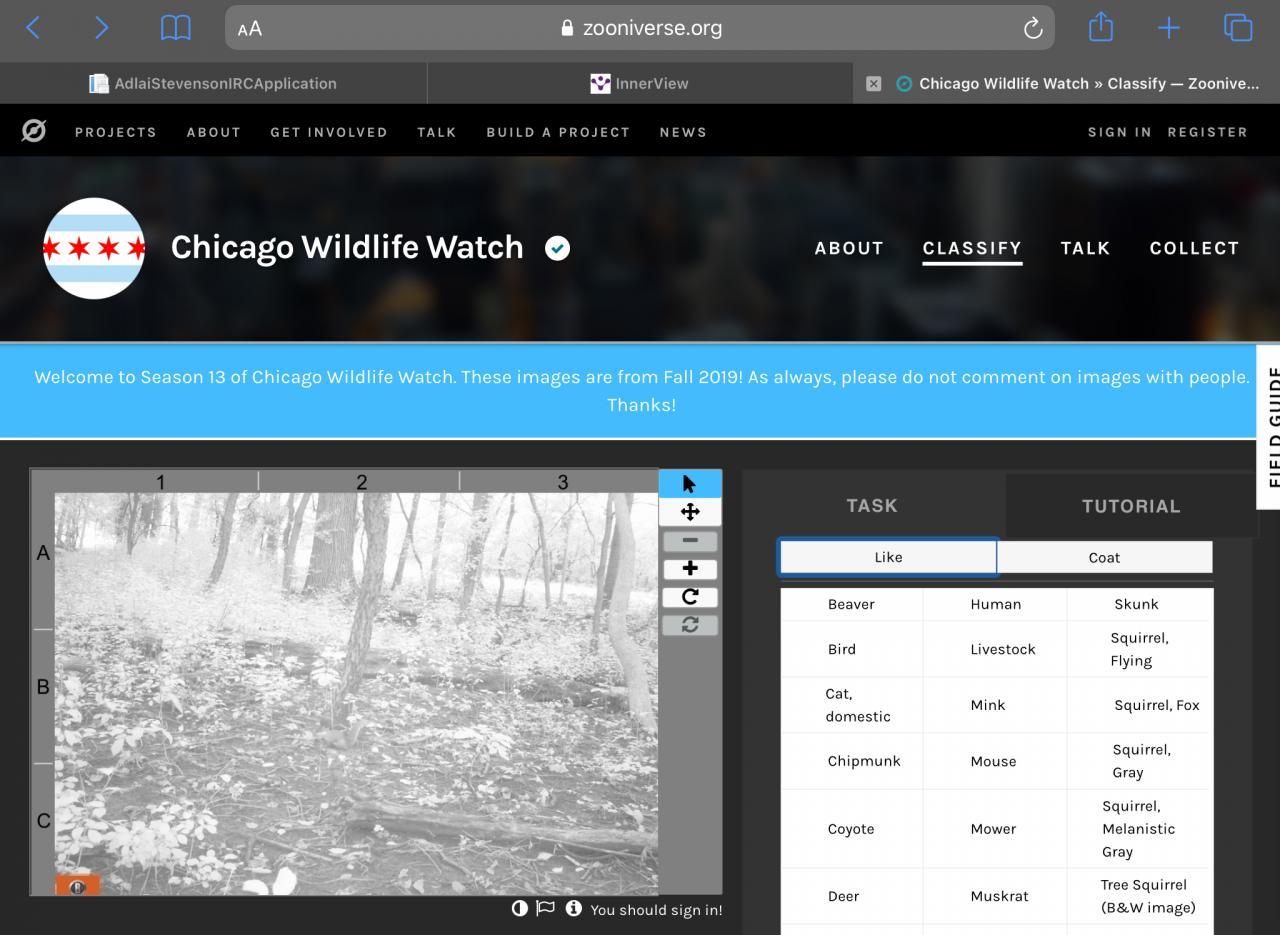The height and width of the screenshot is (935, 1280).
Task: Open the project COLLECT page
Action: point(1194,248)
